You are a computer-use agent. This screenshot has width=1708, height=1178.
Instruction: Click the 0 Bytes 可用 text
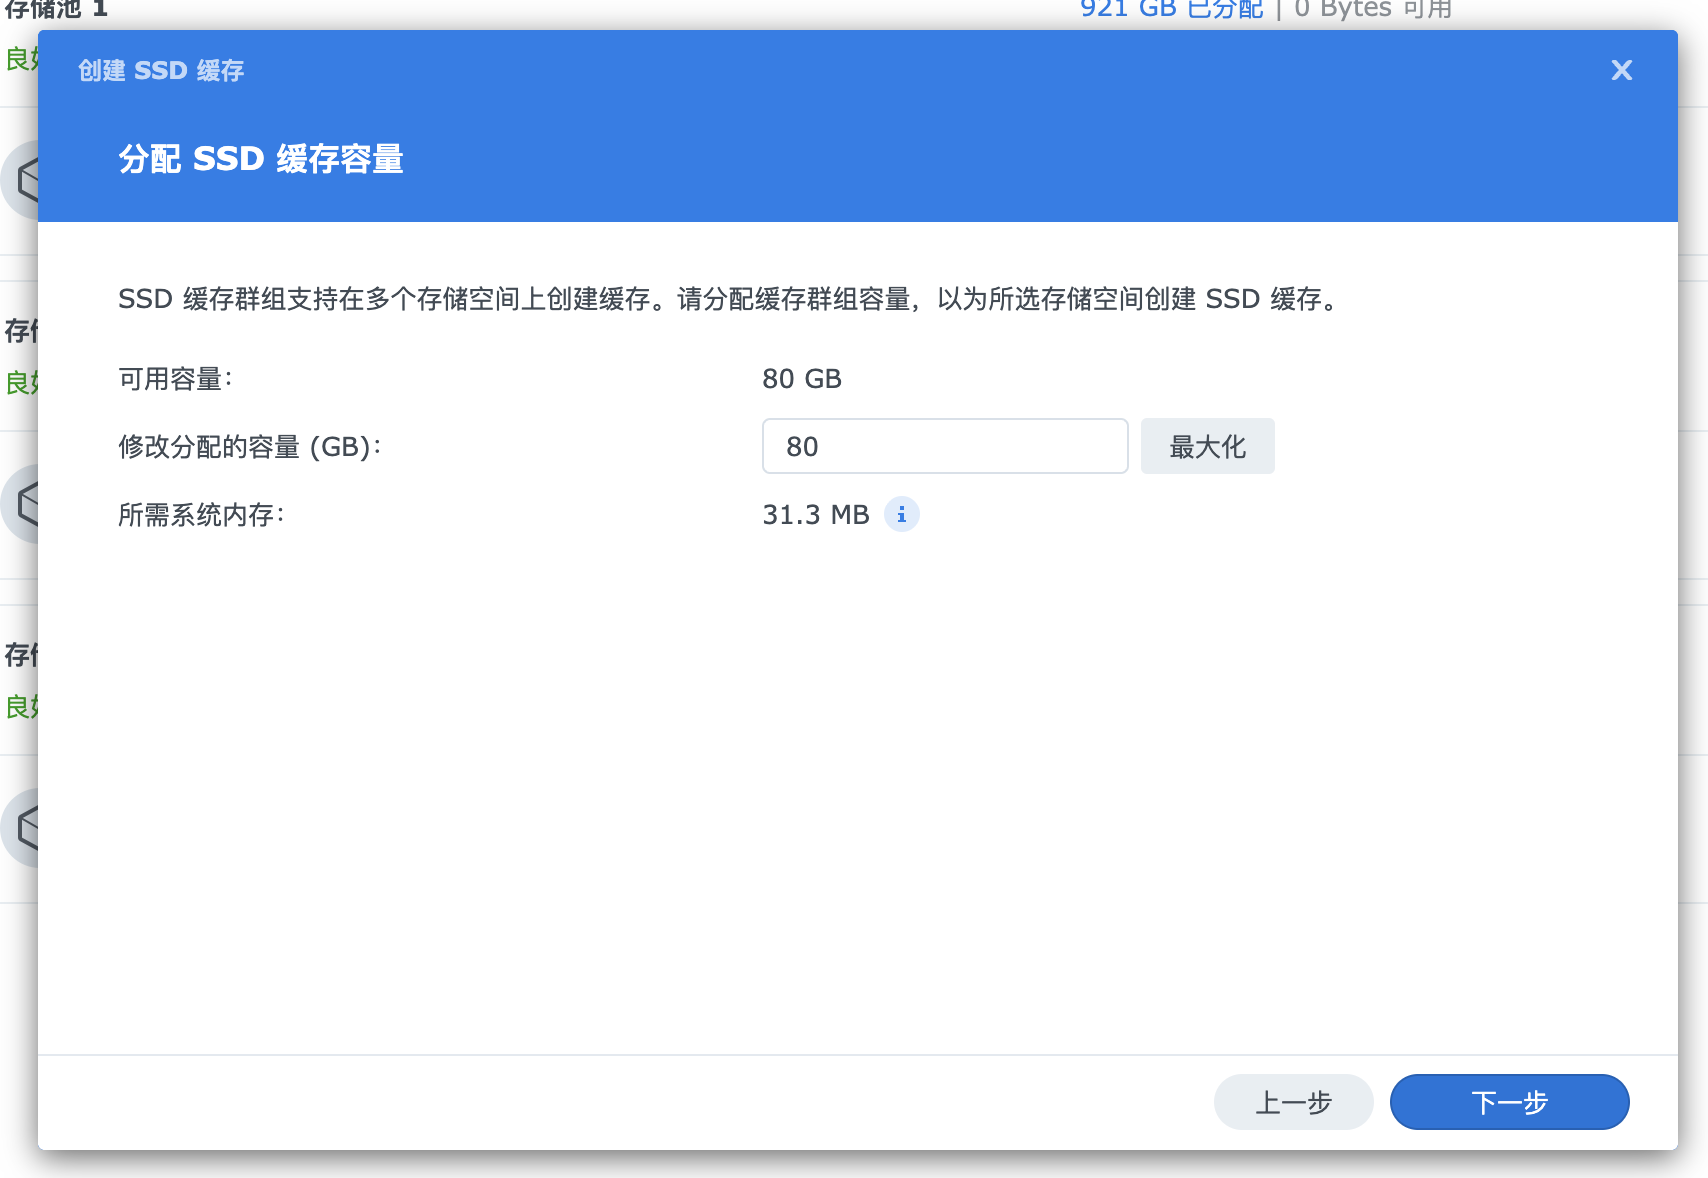point(1372,10)
